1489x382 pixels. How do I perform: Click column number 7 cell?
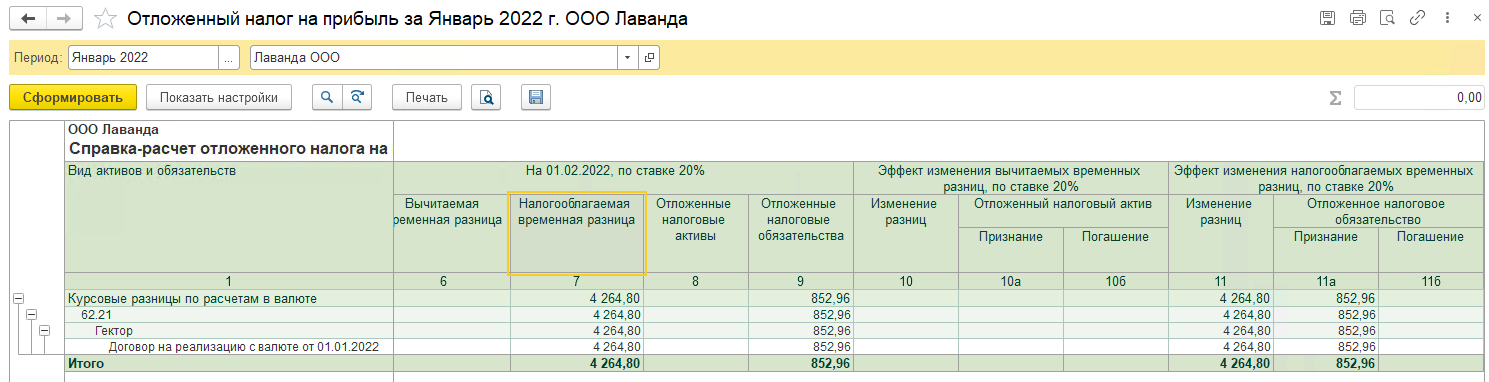coord(577,282)
